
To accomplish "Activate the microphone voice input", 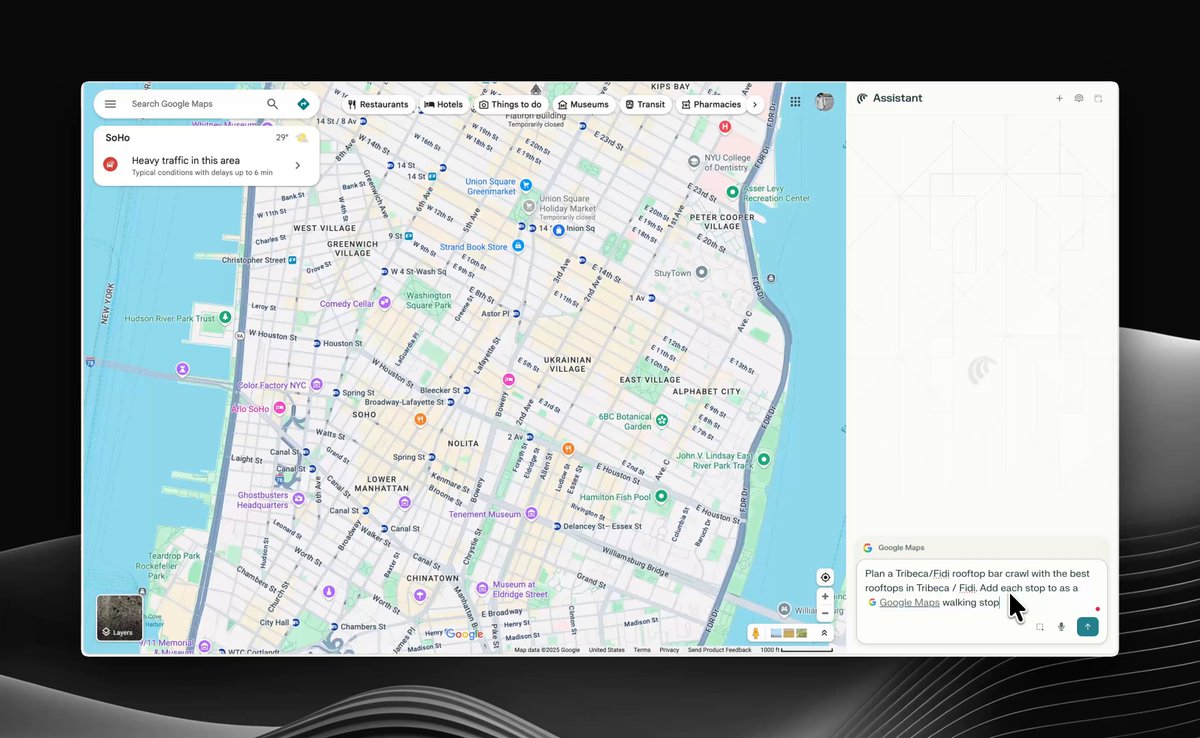I will point(1061,627).
